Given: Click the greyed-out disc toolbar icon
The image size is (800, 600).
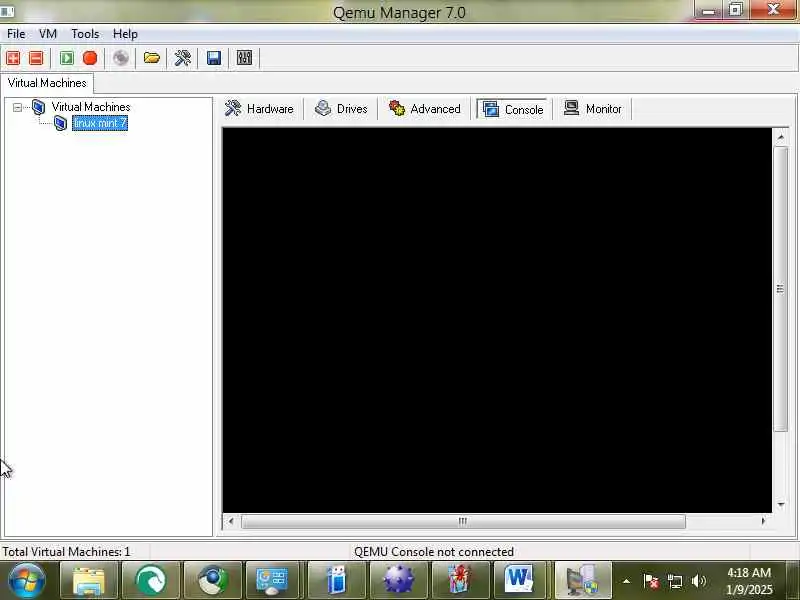Looking at the screenshot, I should pos(121,58).
